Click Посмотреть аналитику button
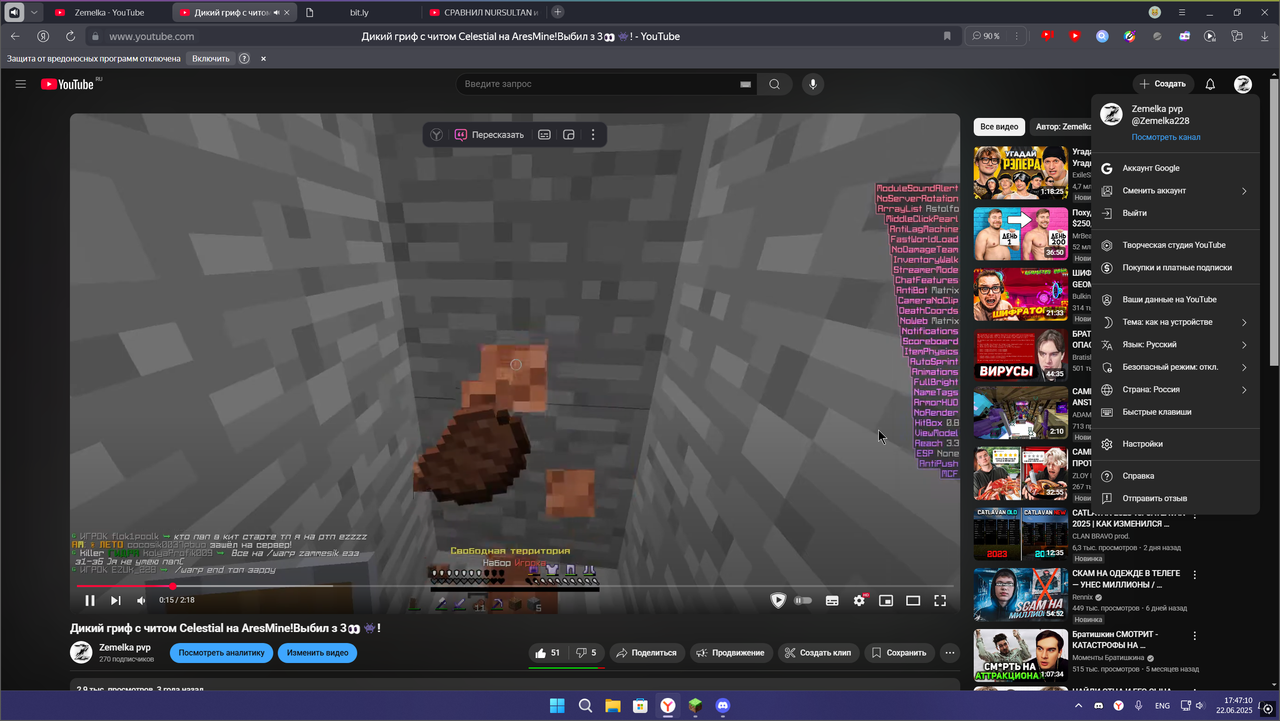The height and width of the screenshot is (721, 1280). click(221, 653)
